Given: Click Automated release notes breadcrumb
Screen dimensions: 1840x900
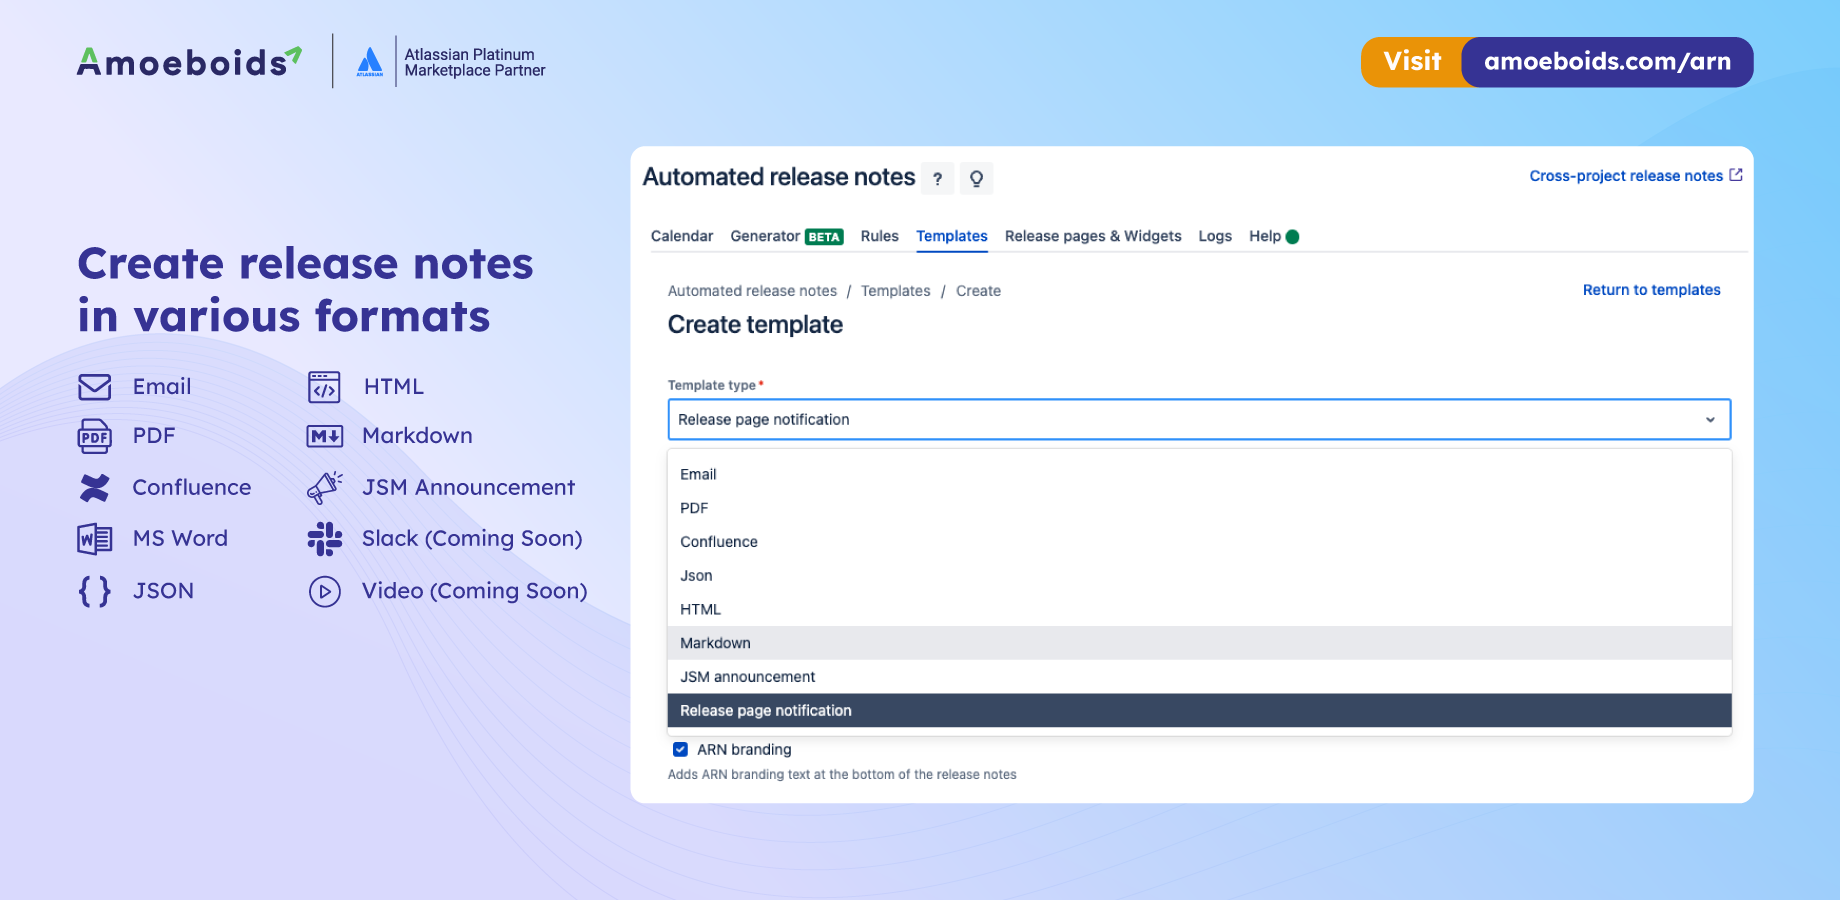Looking at the screenshot, I should pyautogui.click(x=752, y=291).
